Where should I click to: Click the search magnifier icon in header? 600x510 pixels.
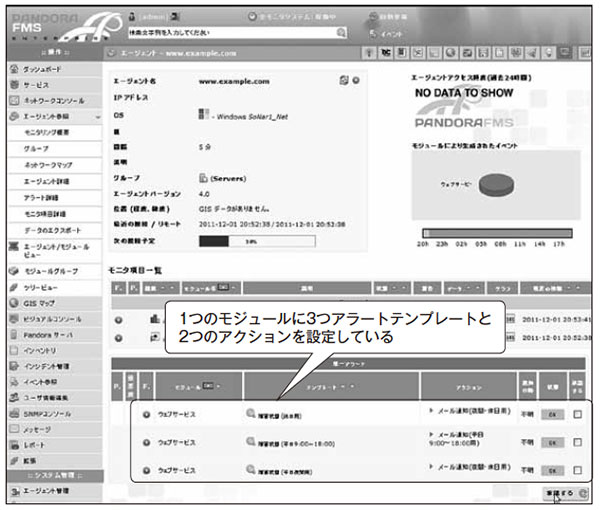pyautogui.click(x=341, y=33)
